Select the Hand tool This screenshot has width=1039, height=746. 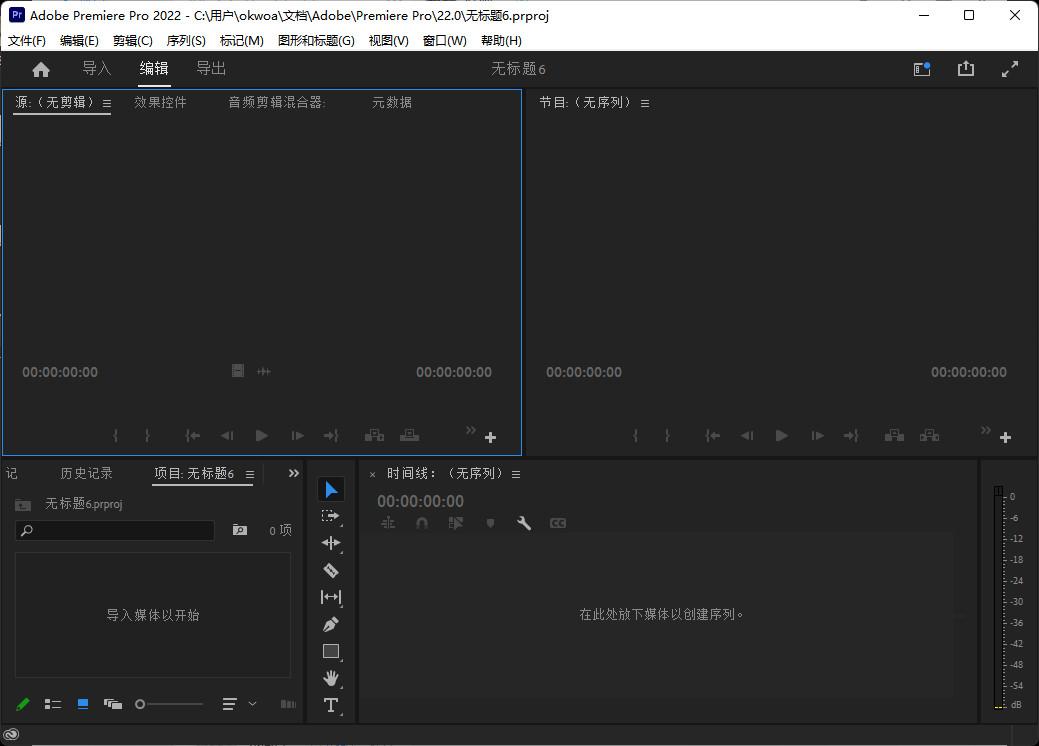click(331, 678)
